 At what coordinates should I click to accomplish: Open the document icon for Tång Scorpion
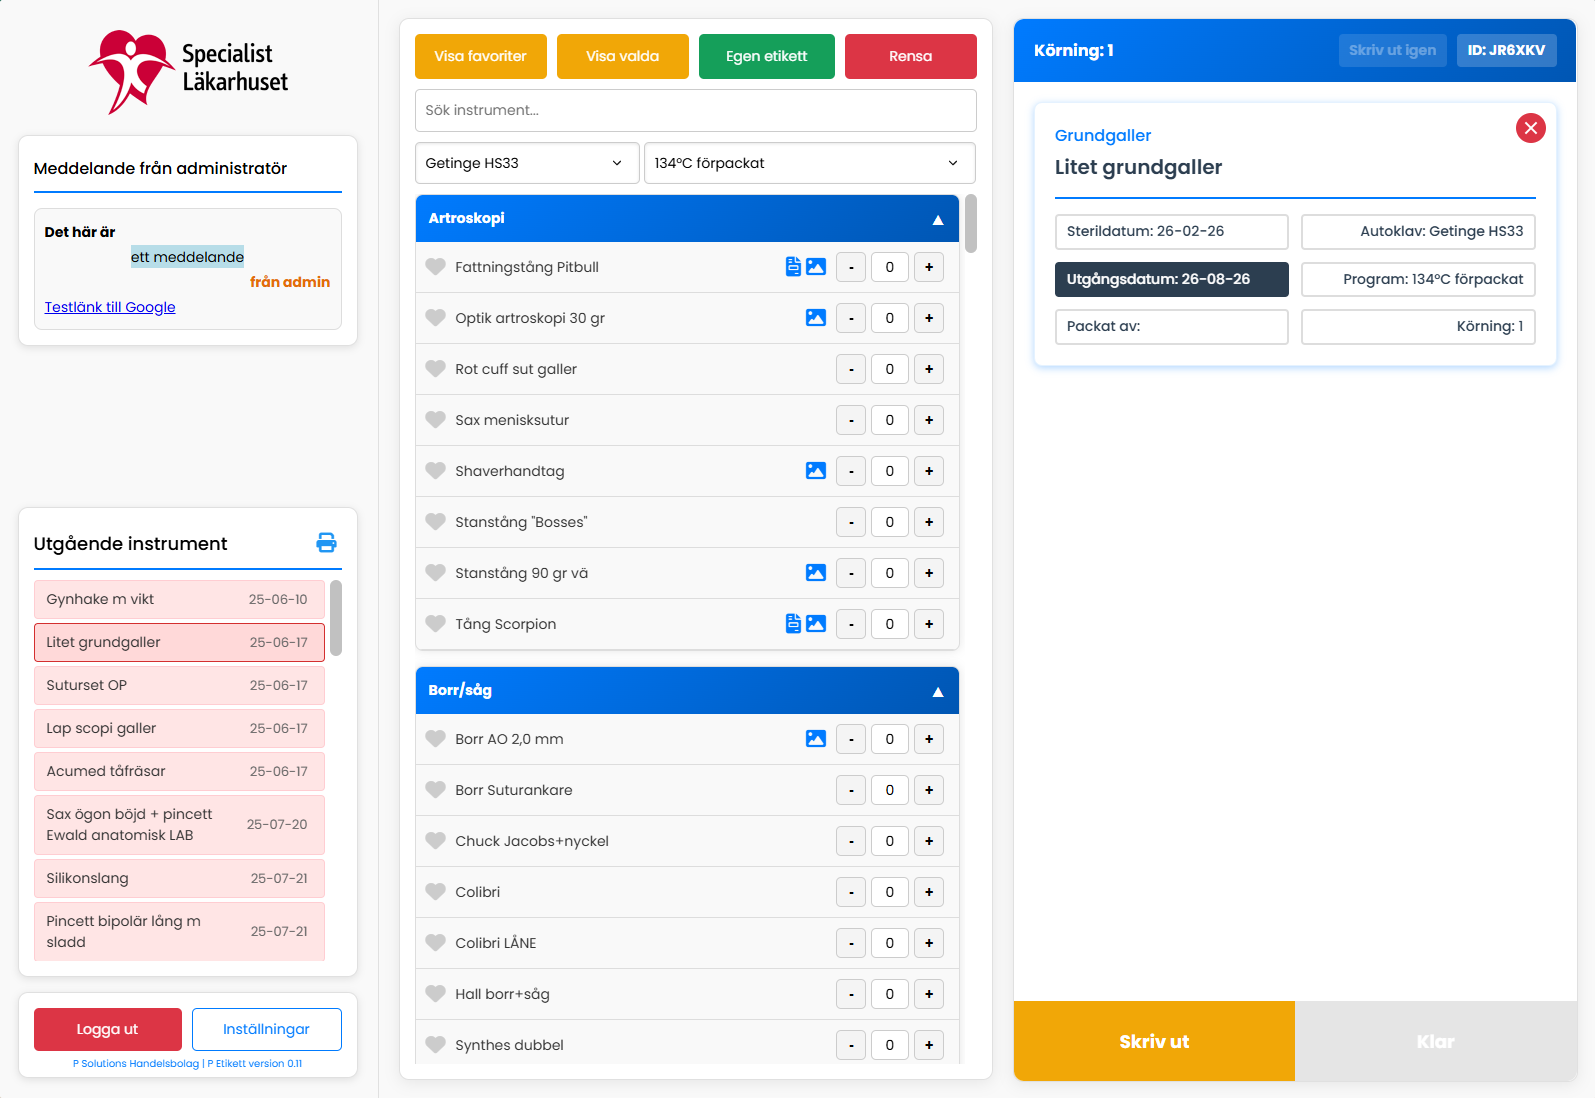tap(793, 624)
